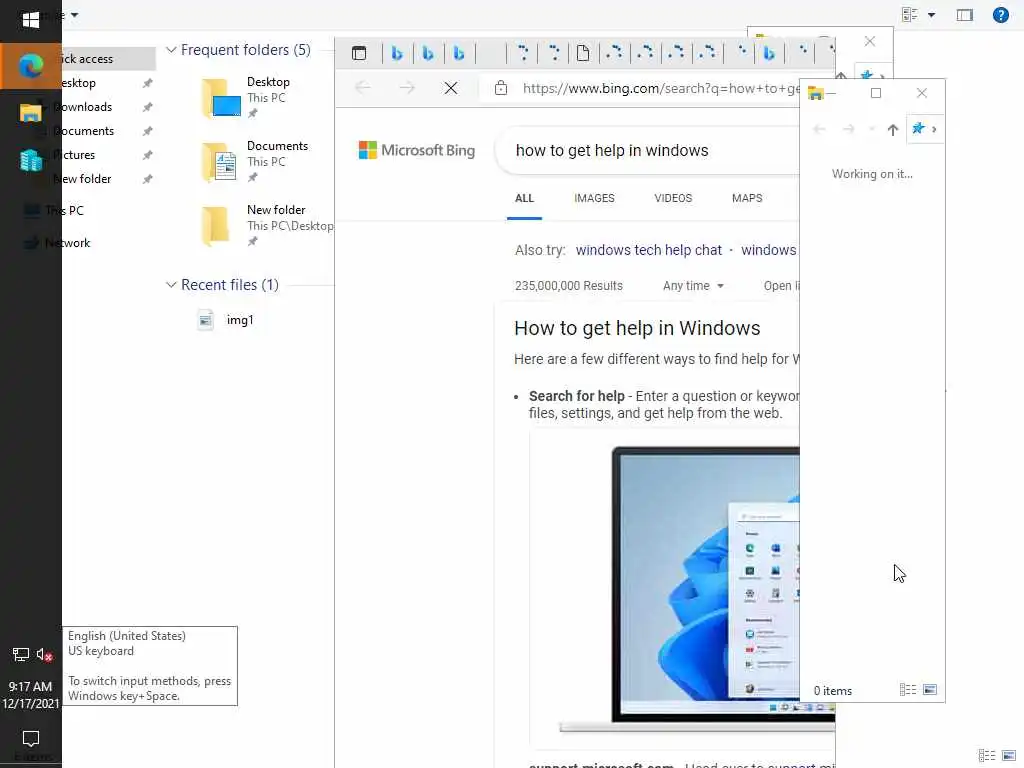Go back in the small Explorer window
This screenshot has width=1024, height=768.
tap(819, 129)
